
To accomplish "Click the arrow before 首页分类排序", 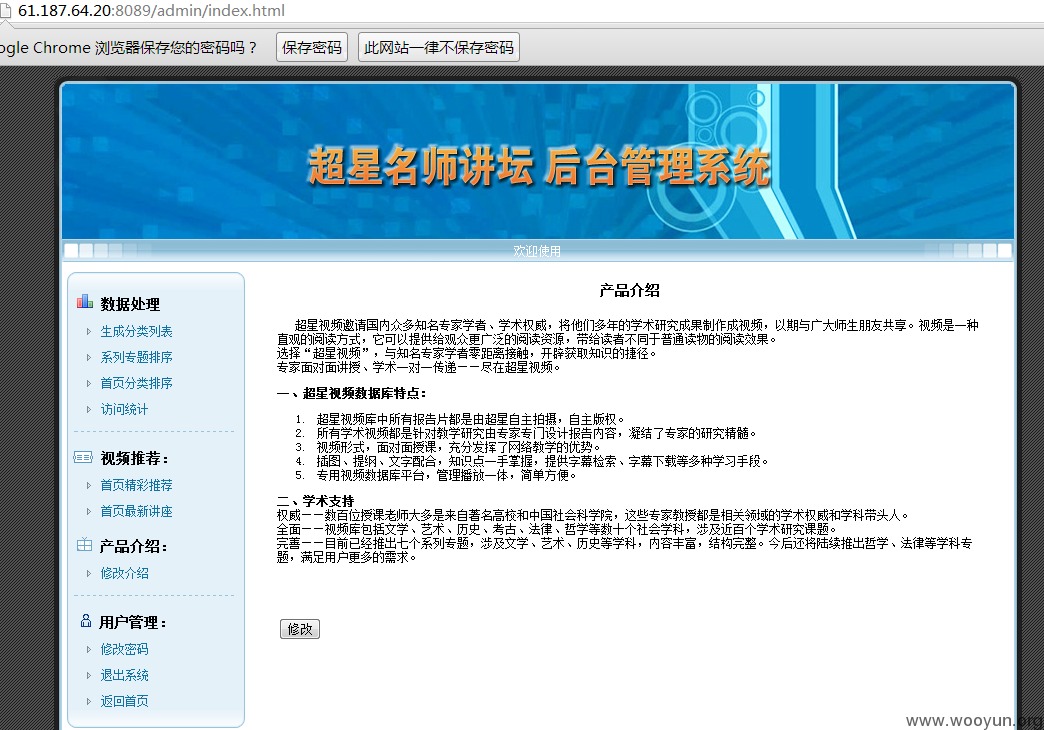I will pos(89,383).
